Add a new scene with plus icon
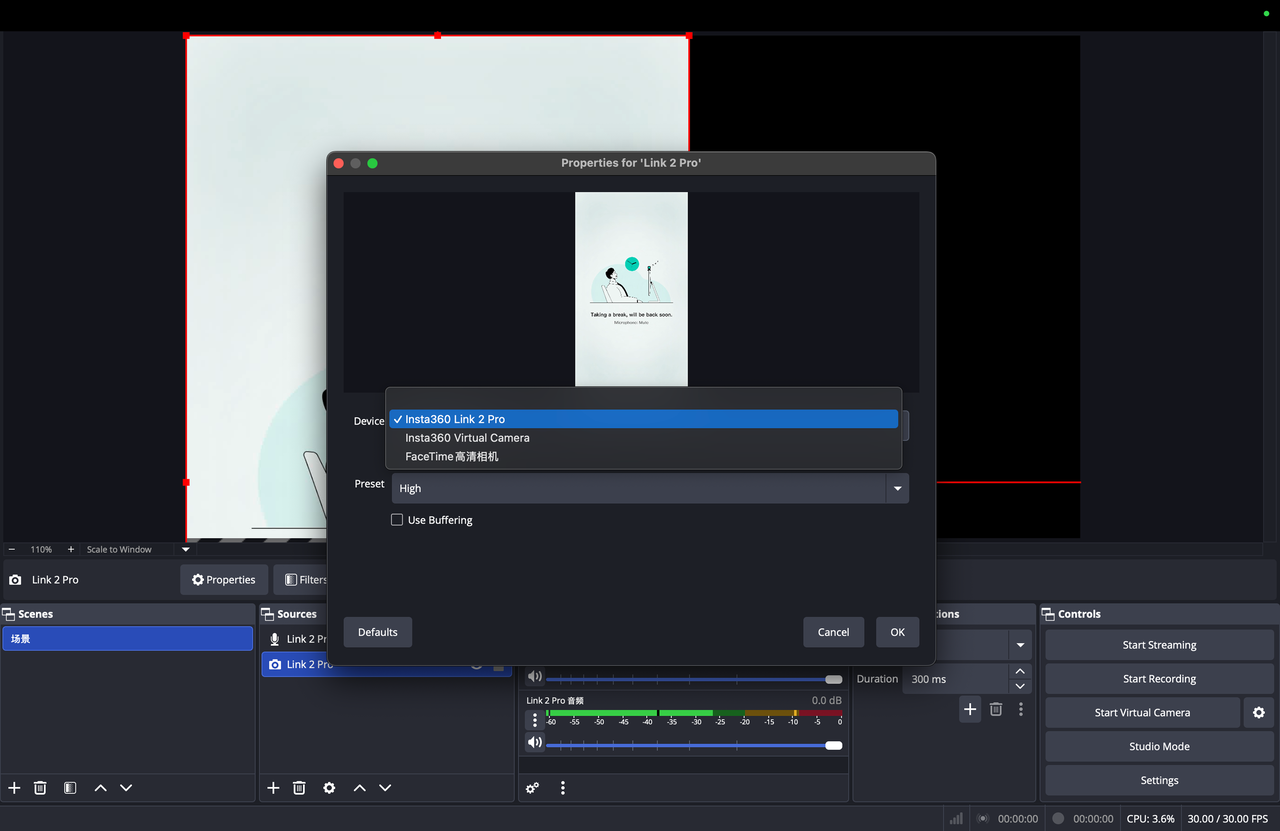This screenshot has width=1280, height=831. click(14, 788)
